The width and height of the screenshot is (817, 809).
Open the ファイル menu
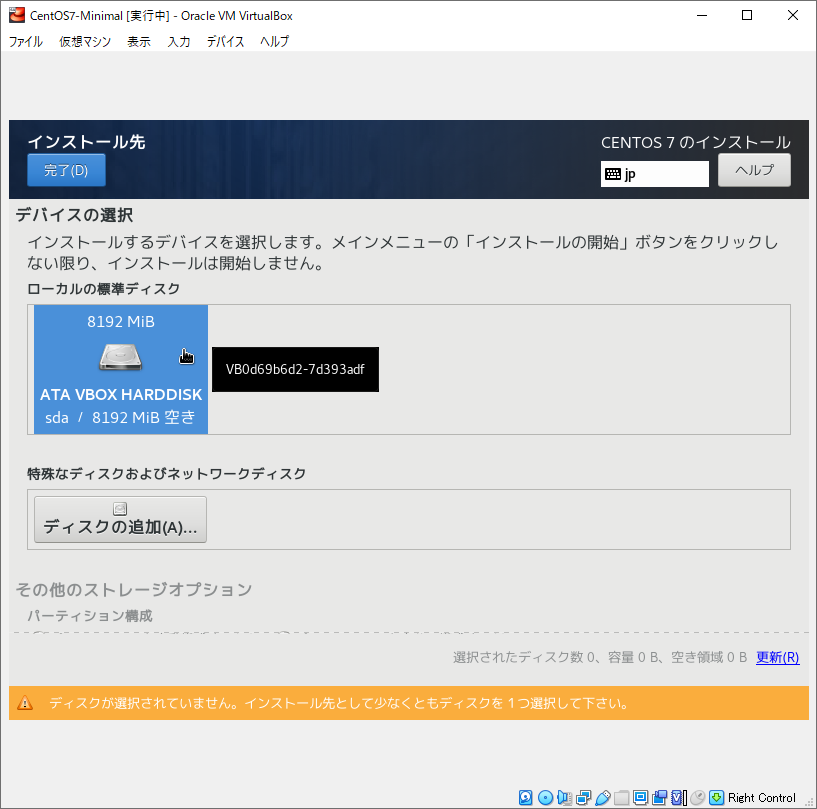26,42
